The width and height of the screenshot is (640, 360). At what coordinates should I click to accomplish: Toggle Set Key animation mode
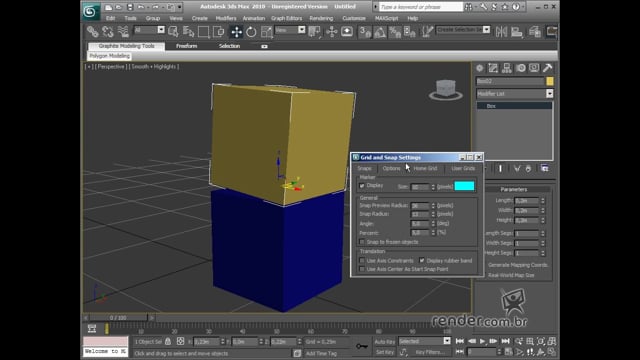click(x=384, y=352)
